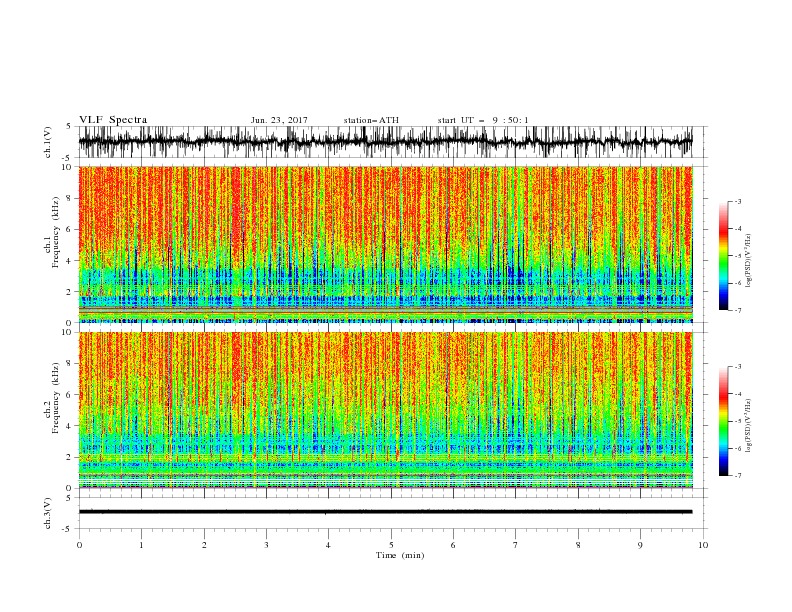Click time axis tick label "2"
The image size is (792, 612).
coord(204,545)
